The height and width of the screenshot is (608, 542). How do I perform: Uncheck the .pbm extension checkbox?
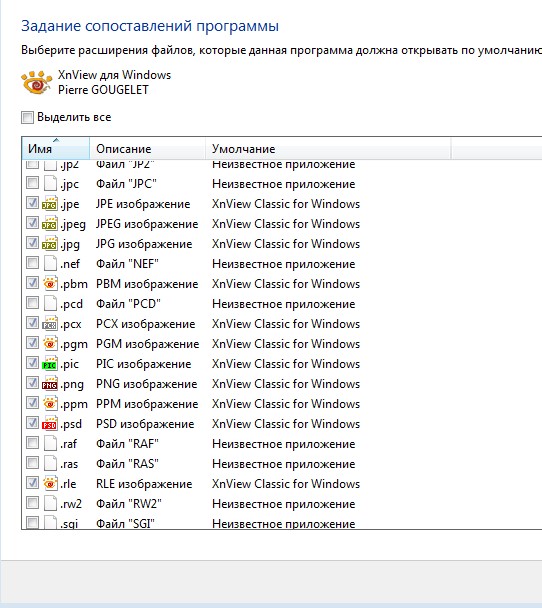(32, 283)
